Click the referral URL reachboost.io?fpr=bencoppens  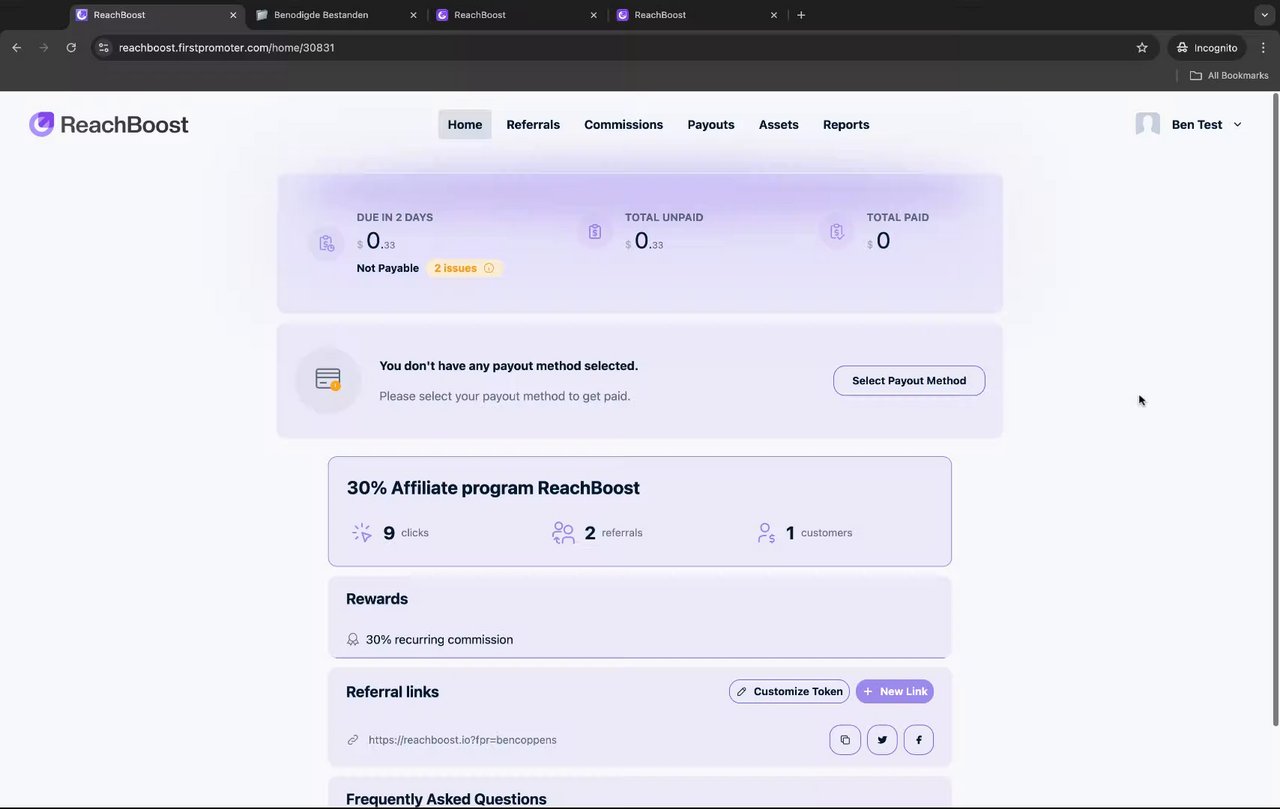[x=462, y=740]
